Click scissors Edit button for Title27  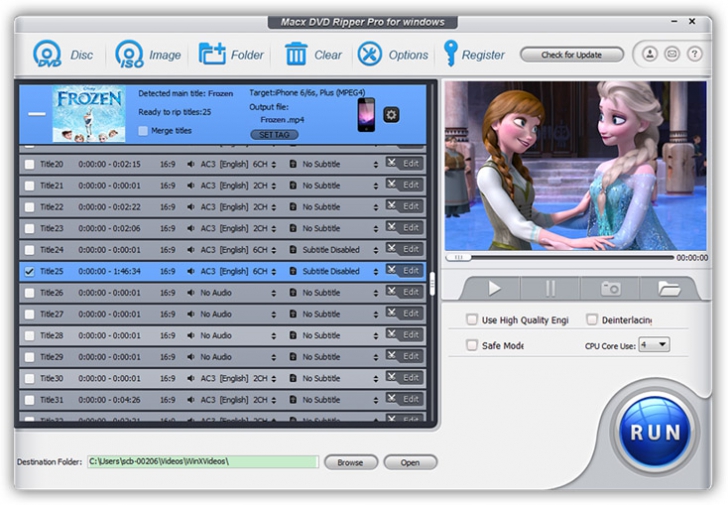pyautogui.click(x=405, y=313)
